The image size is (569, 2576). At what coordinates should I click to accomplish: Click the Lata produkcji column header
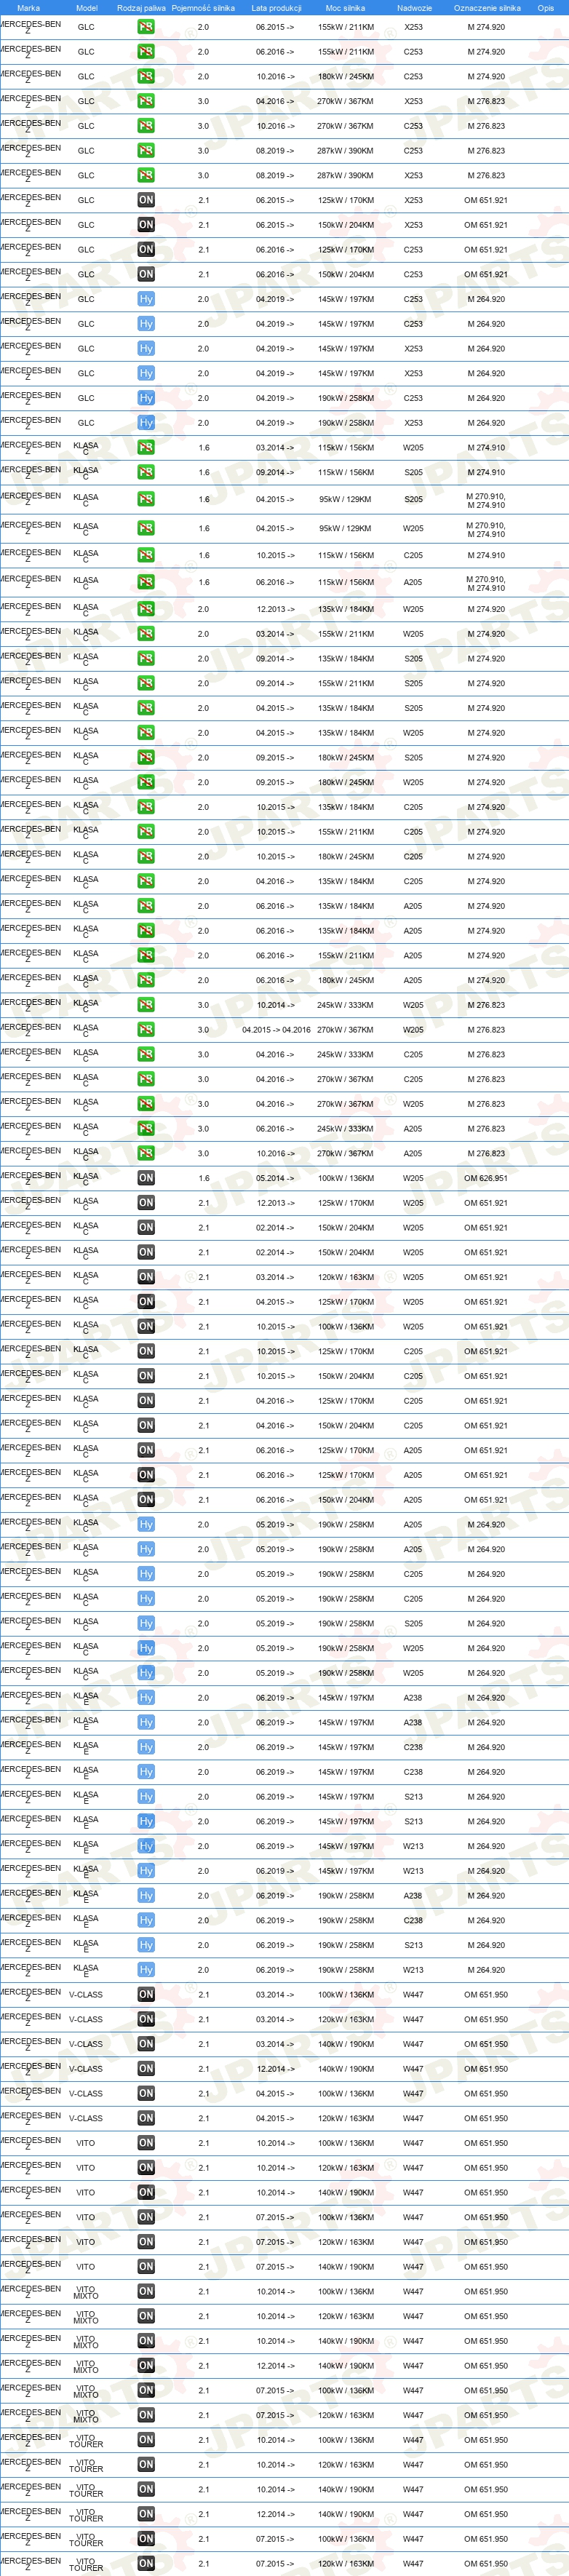[276, 8]
